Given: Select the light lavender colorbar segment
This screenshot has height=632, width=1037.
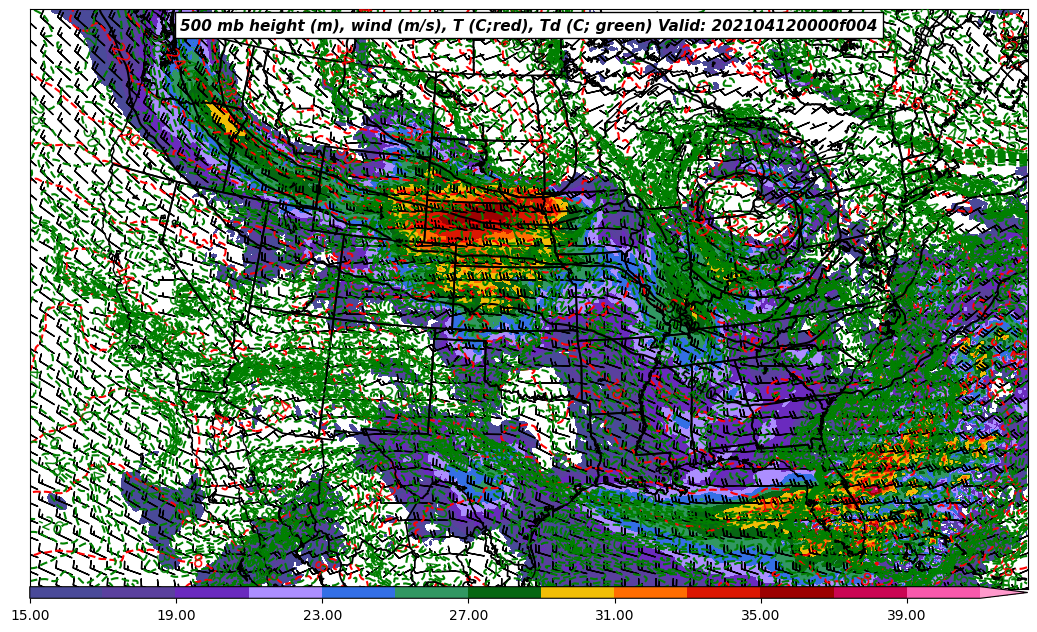Looking at the screenshot, I should coord(285,592).
